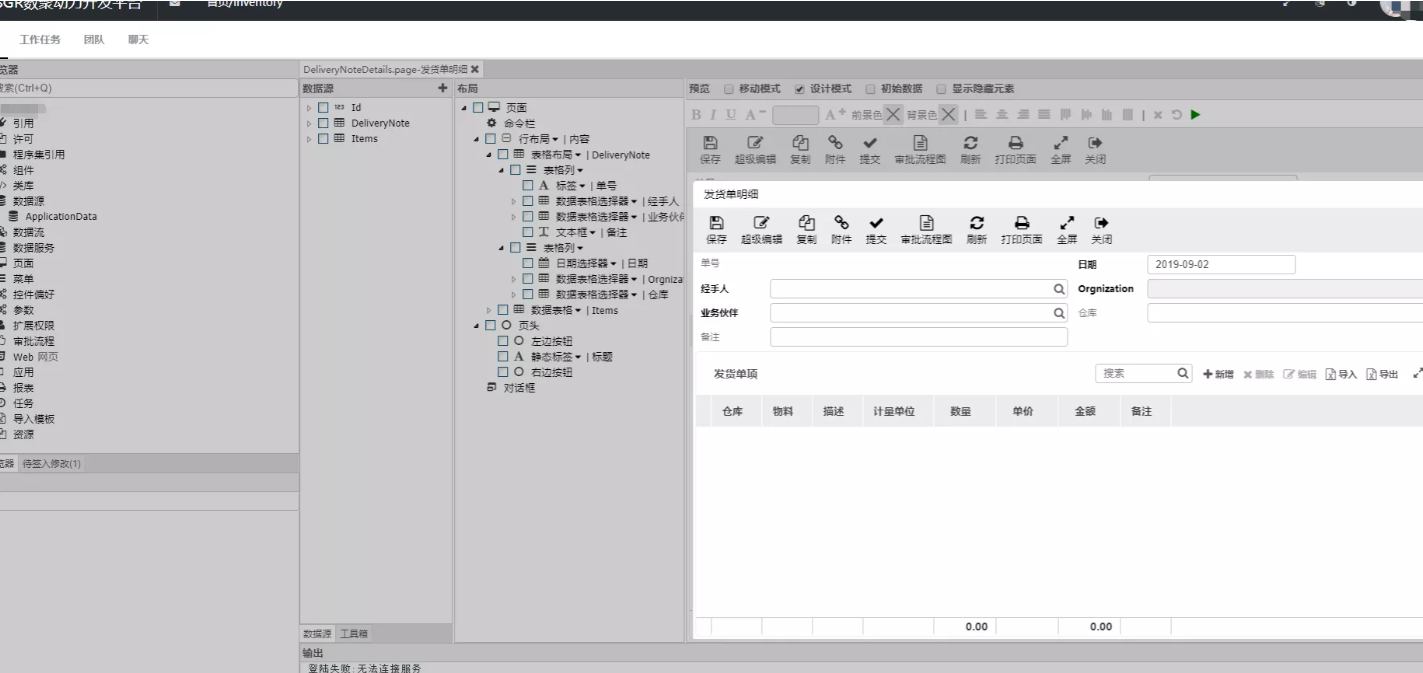
Task: Click the 对话框 icon in layout tree
Action: pyautogui.click(x=491, y=388)
